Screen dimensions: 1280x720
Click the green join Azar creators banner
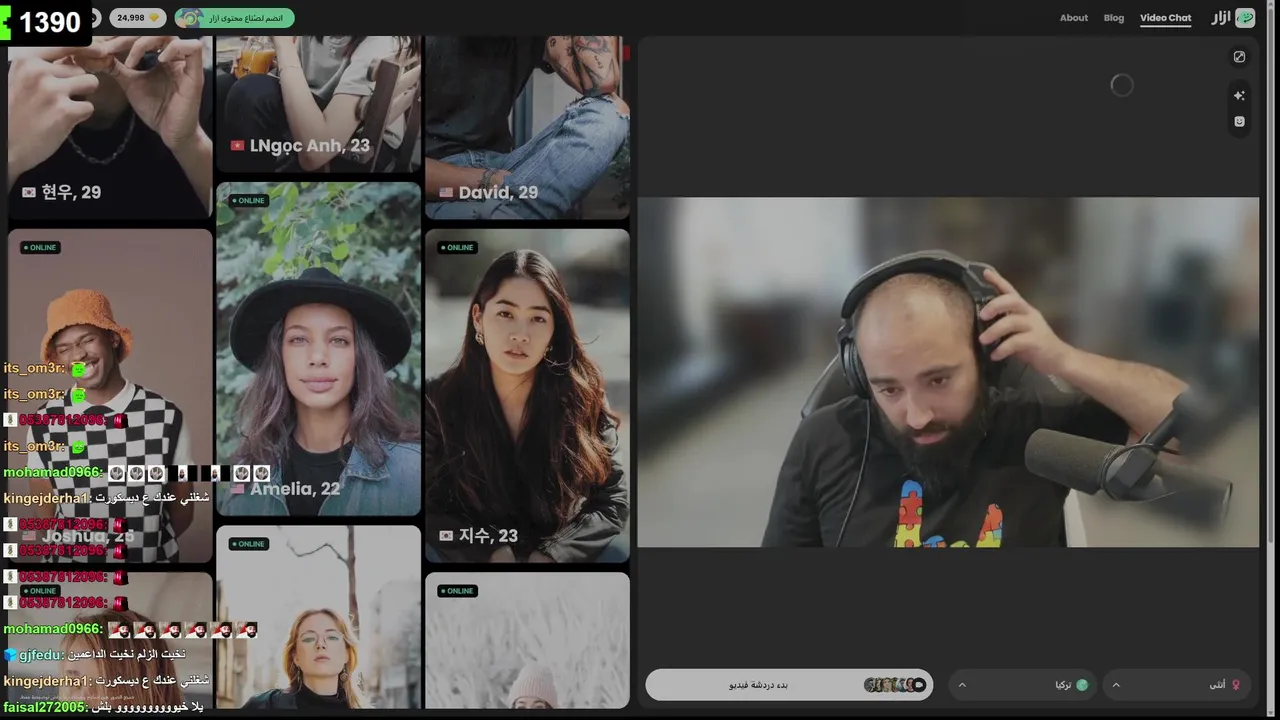click(x=235, y=18)
